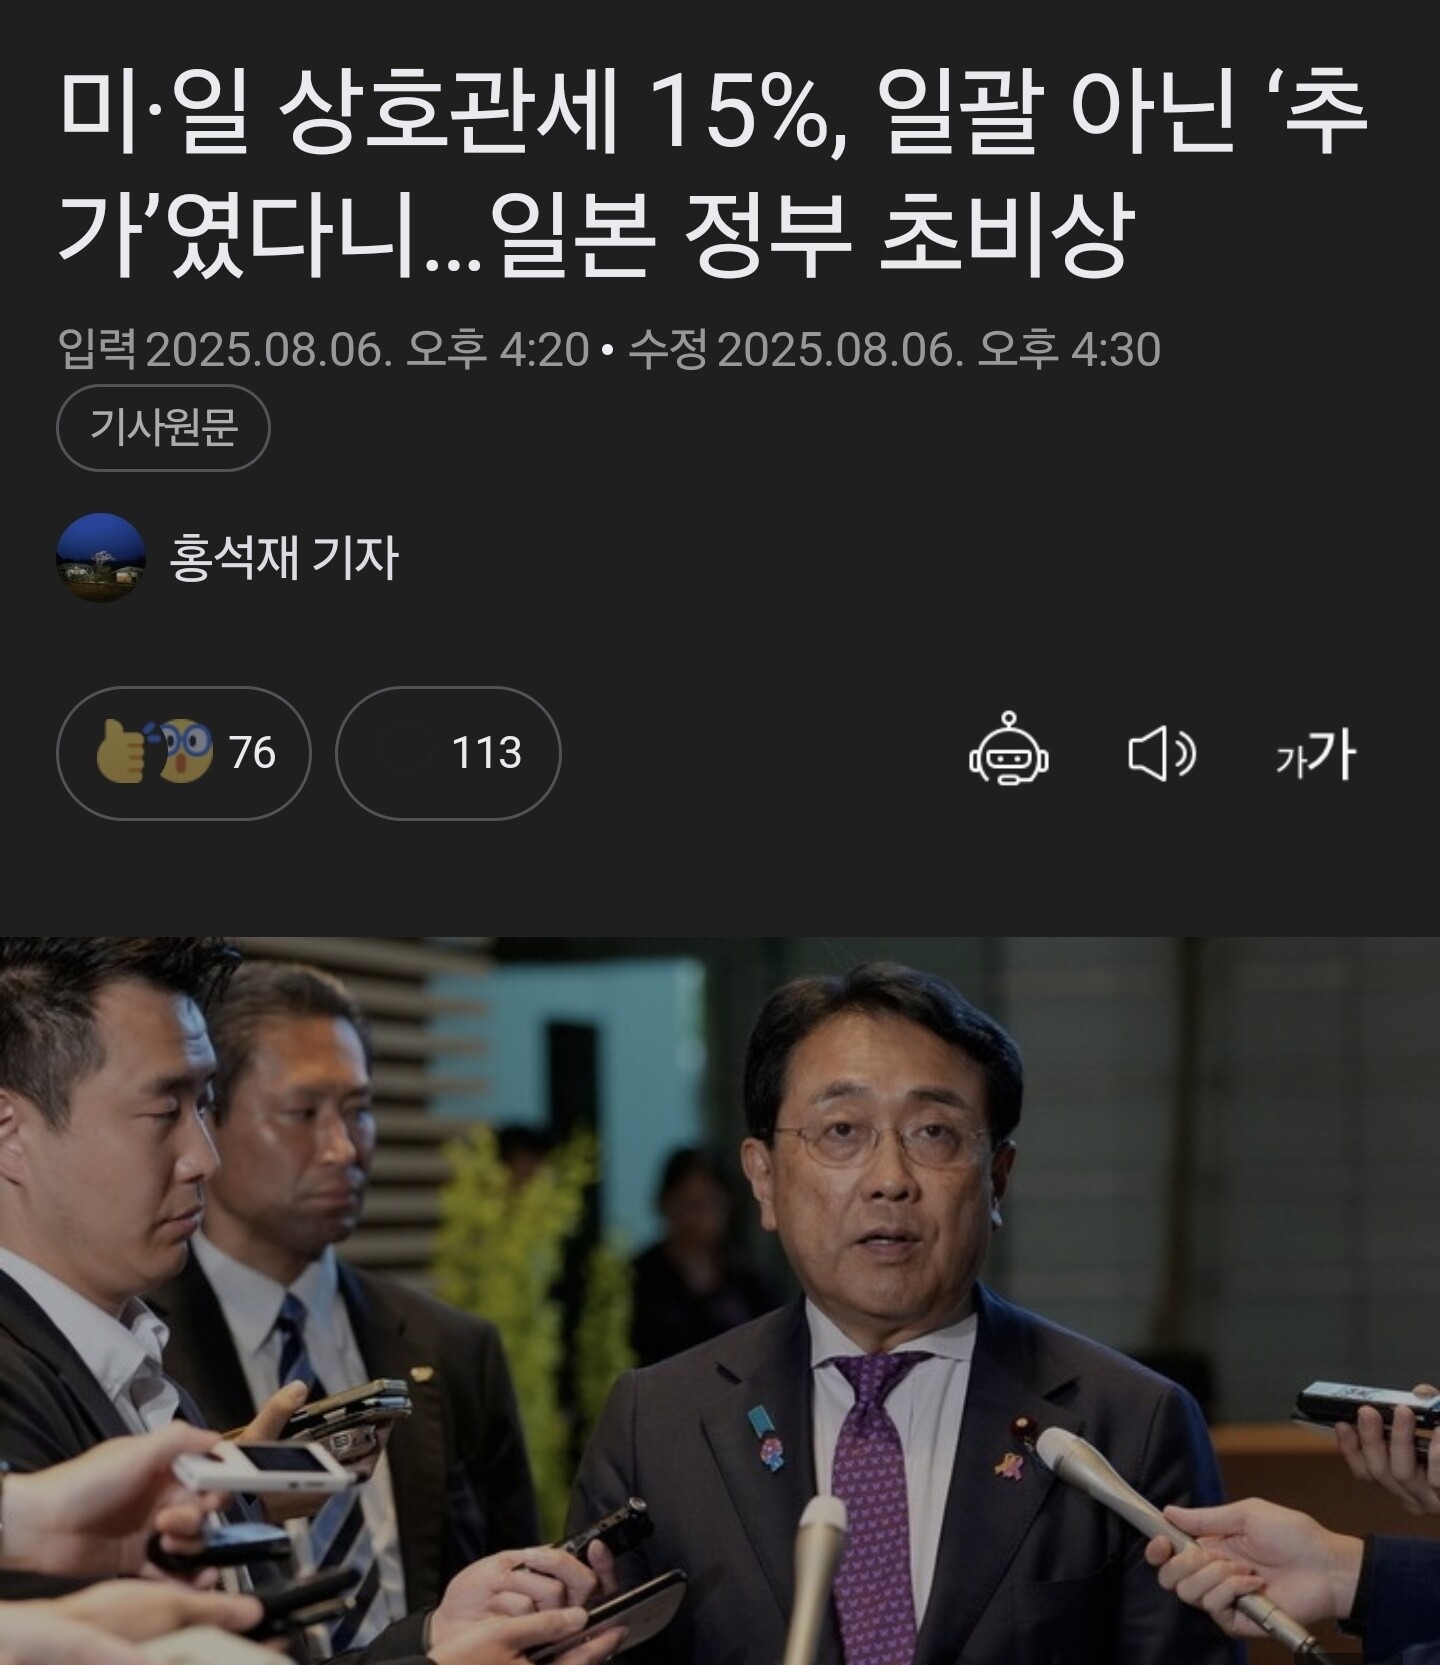
Task: Change font size with the 가가 icon
Action: coord(1316,753)
